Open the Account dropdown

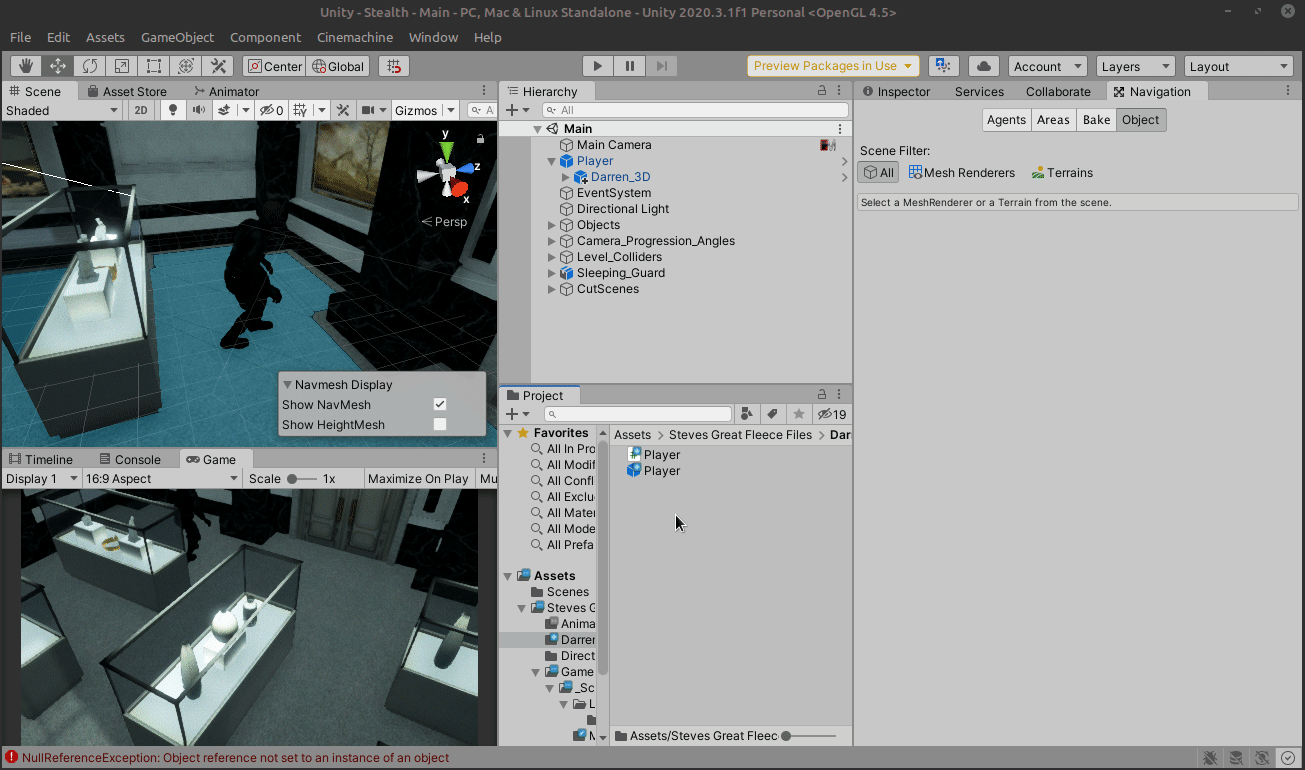tap(1047, 66)
